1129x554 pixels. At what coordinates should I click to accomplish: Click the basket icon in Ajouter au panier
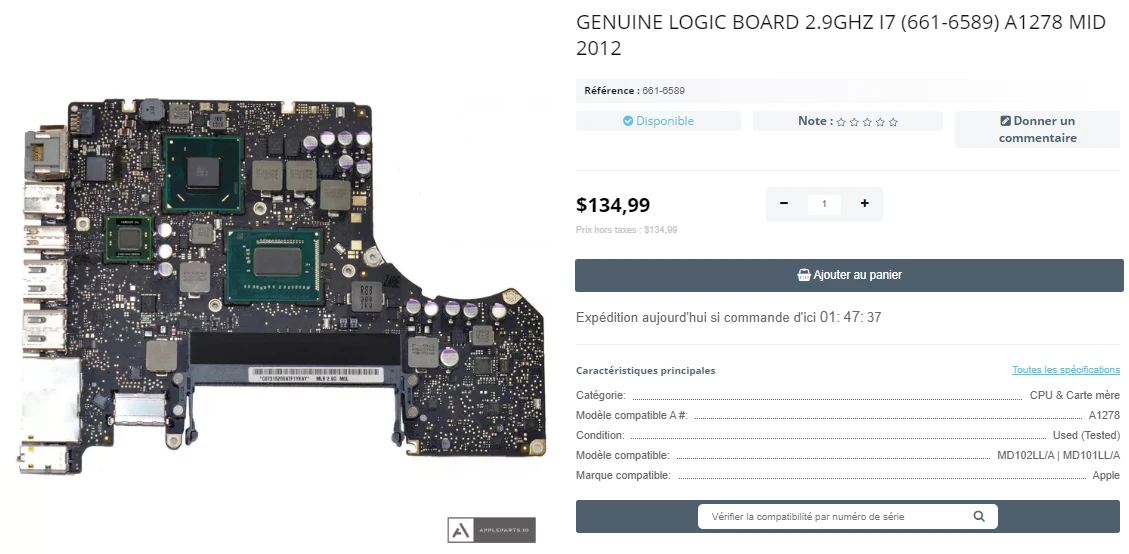804,274
